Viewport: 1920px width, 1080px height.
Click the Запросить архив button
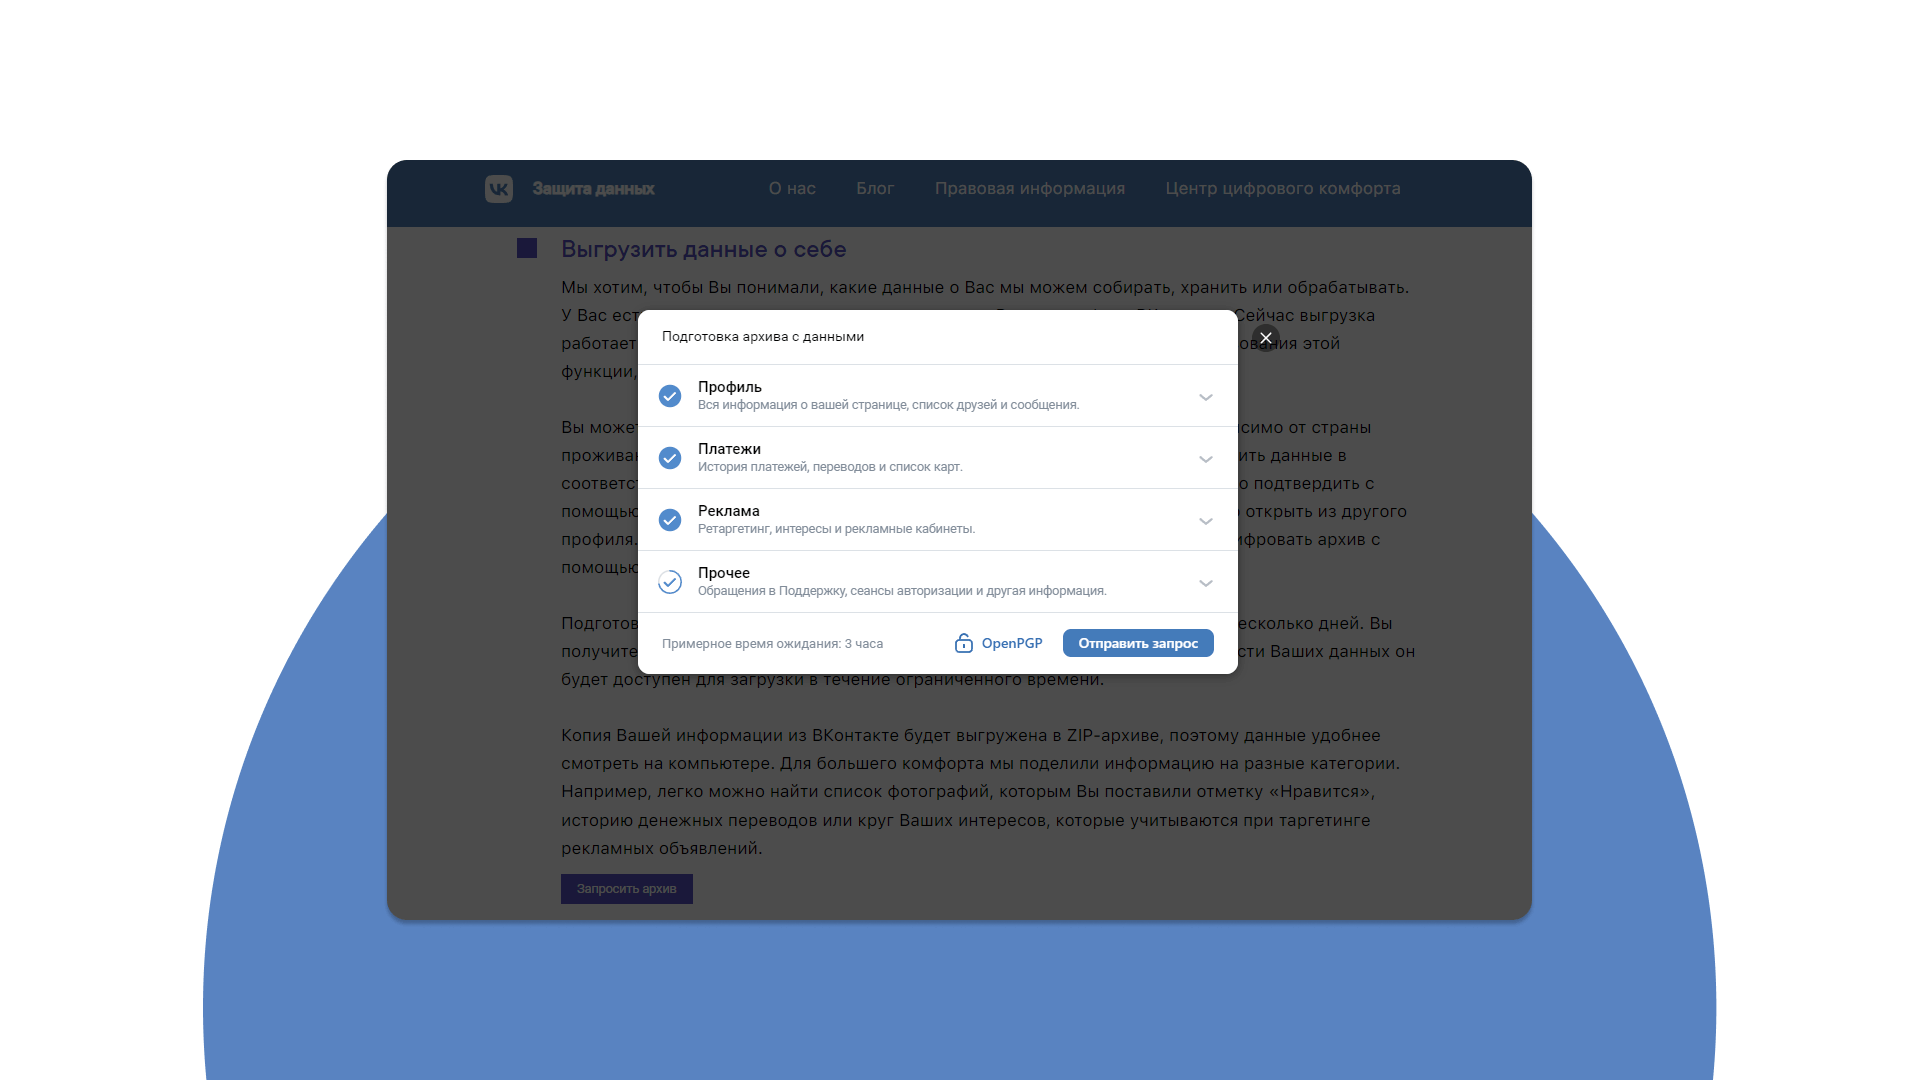tap(627, 889)
